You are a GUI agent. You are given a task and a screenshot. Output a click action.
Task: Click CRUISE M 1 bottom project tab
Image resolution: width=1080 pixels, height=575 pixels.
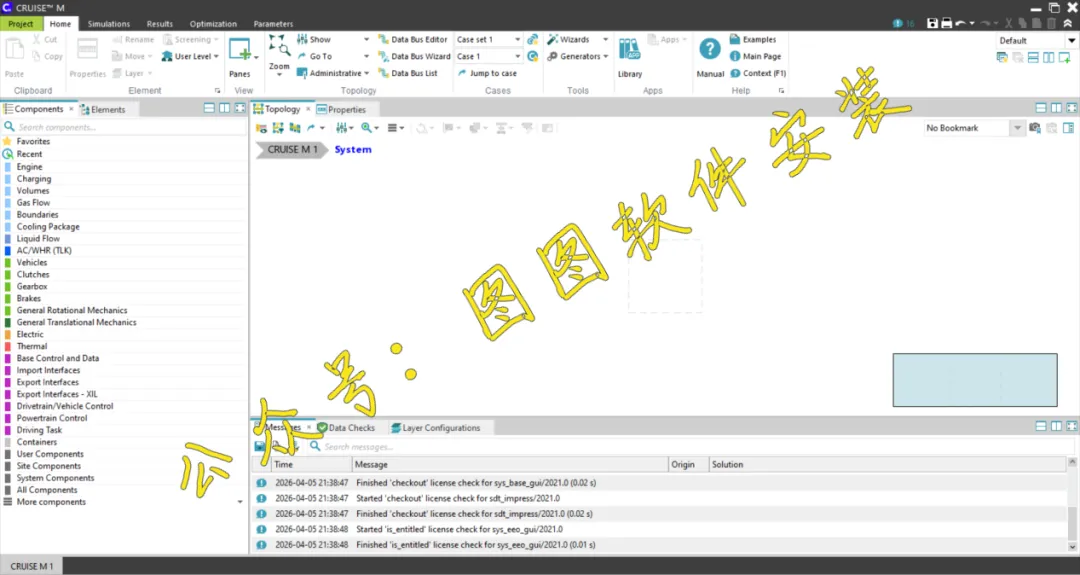coord(32,566)
